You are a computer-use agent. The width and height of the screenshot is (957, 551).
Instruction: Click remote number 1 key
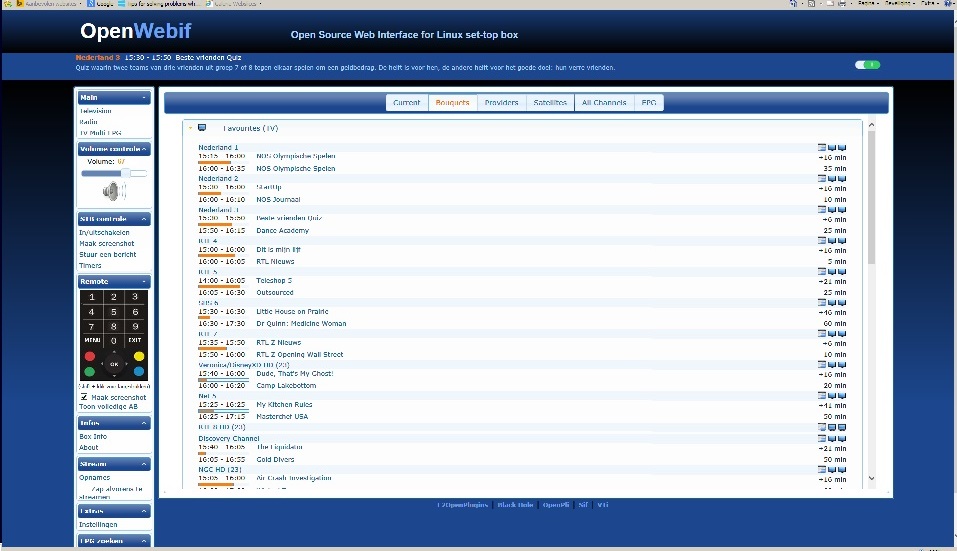[92, 297]
